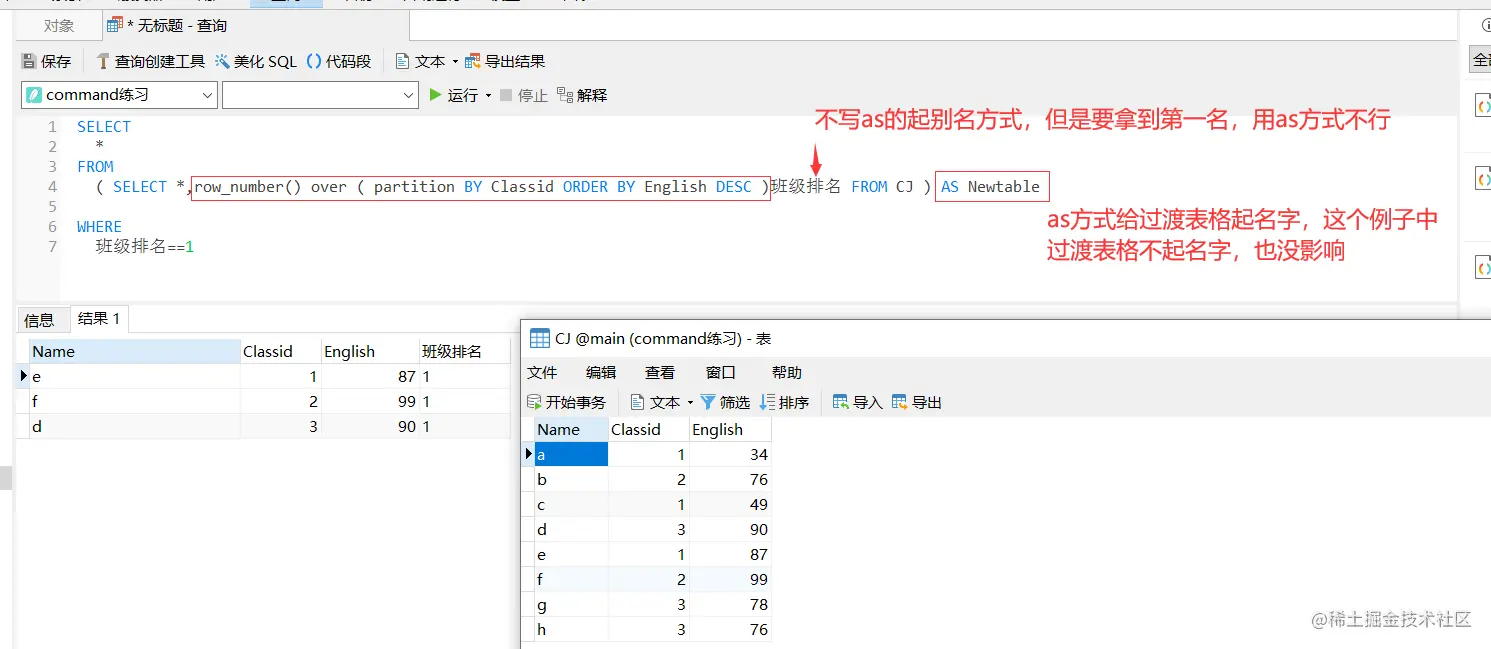
Task: Click the 班级排名 column header in results
Action: 464,351
